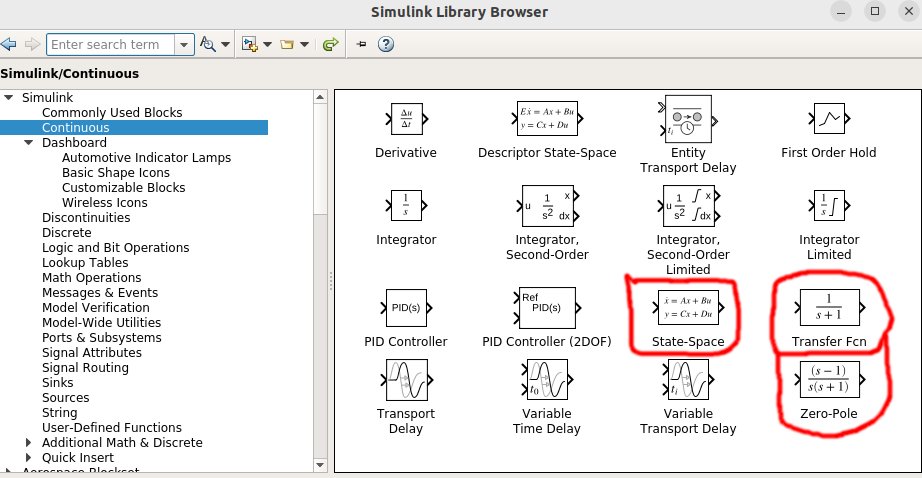This screenshot has width=922, height=478.
Task: Select Model Verification library
Action: tap(95, 307)
